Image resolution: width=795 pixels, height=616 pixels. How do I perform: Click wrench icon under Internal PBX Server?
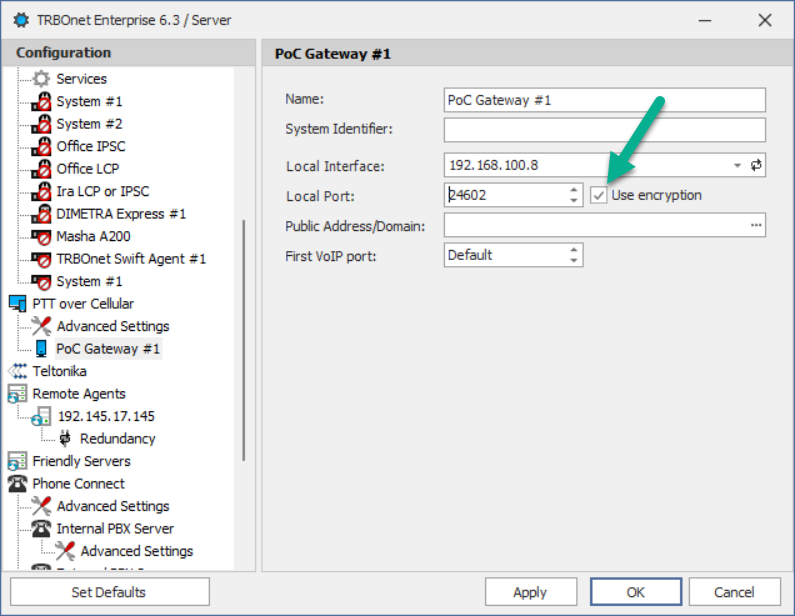[x=65, y=551]
